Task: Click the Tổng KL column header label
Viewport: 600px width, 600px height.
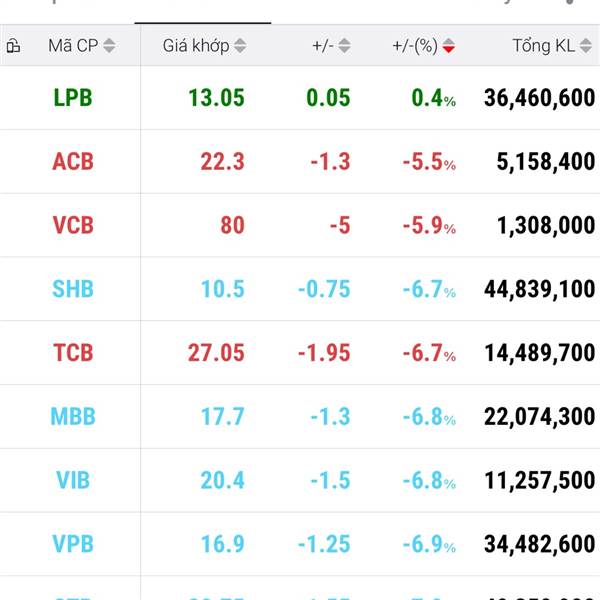Action: 543,46
